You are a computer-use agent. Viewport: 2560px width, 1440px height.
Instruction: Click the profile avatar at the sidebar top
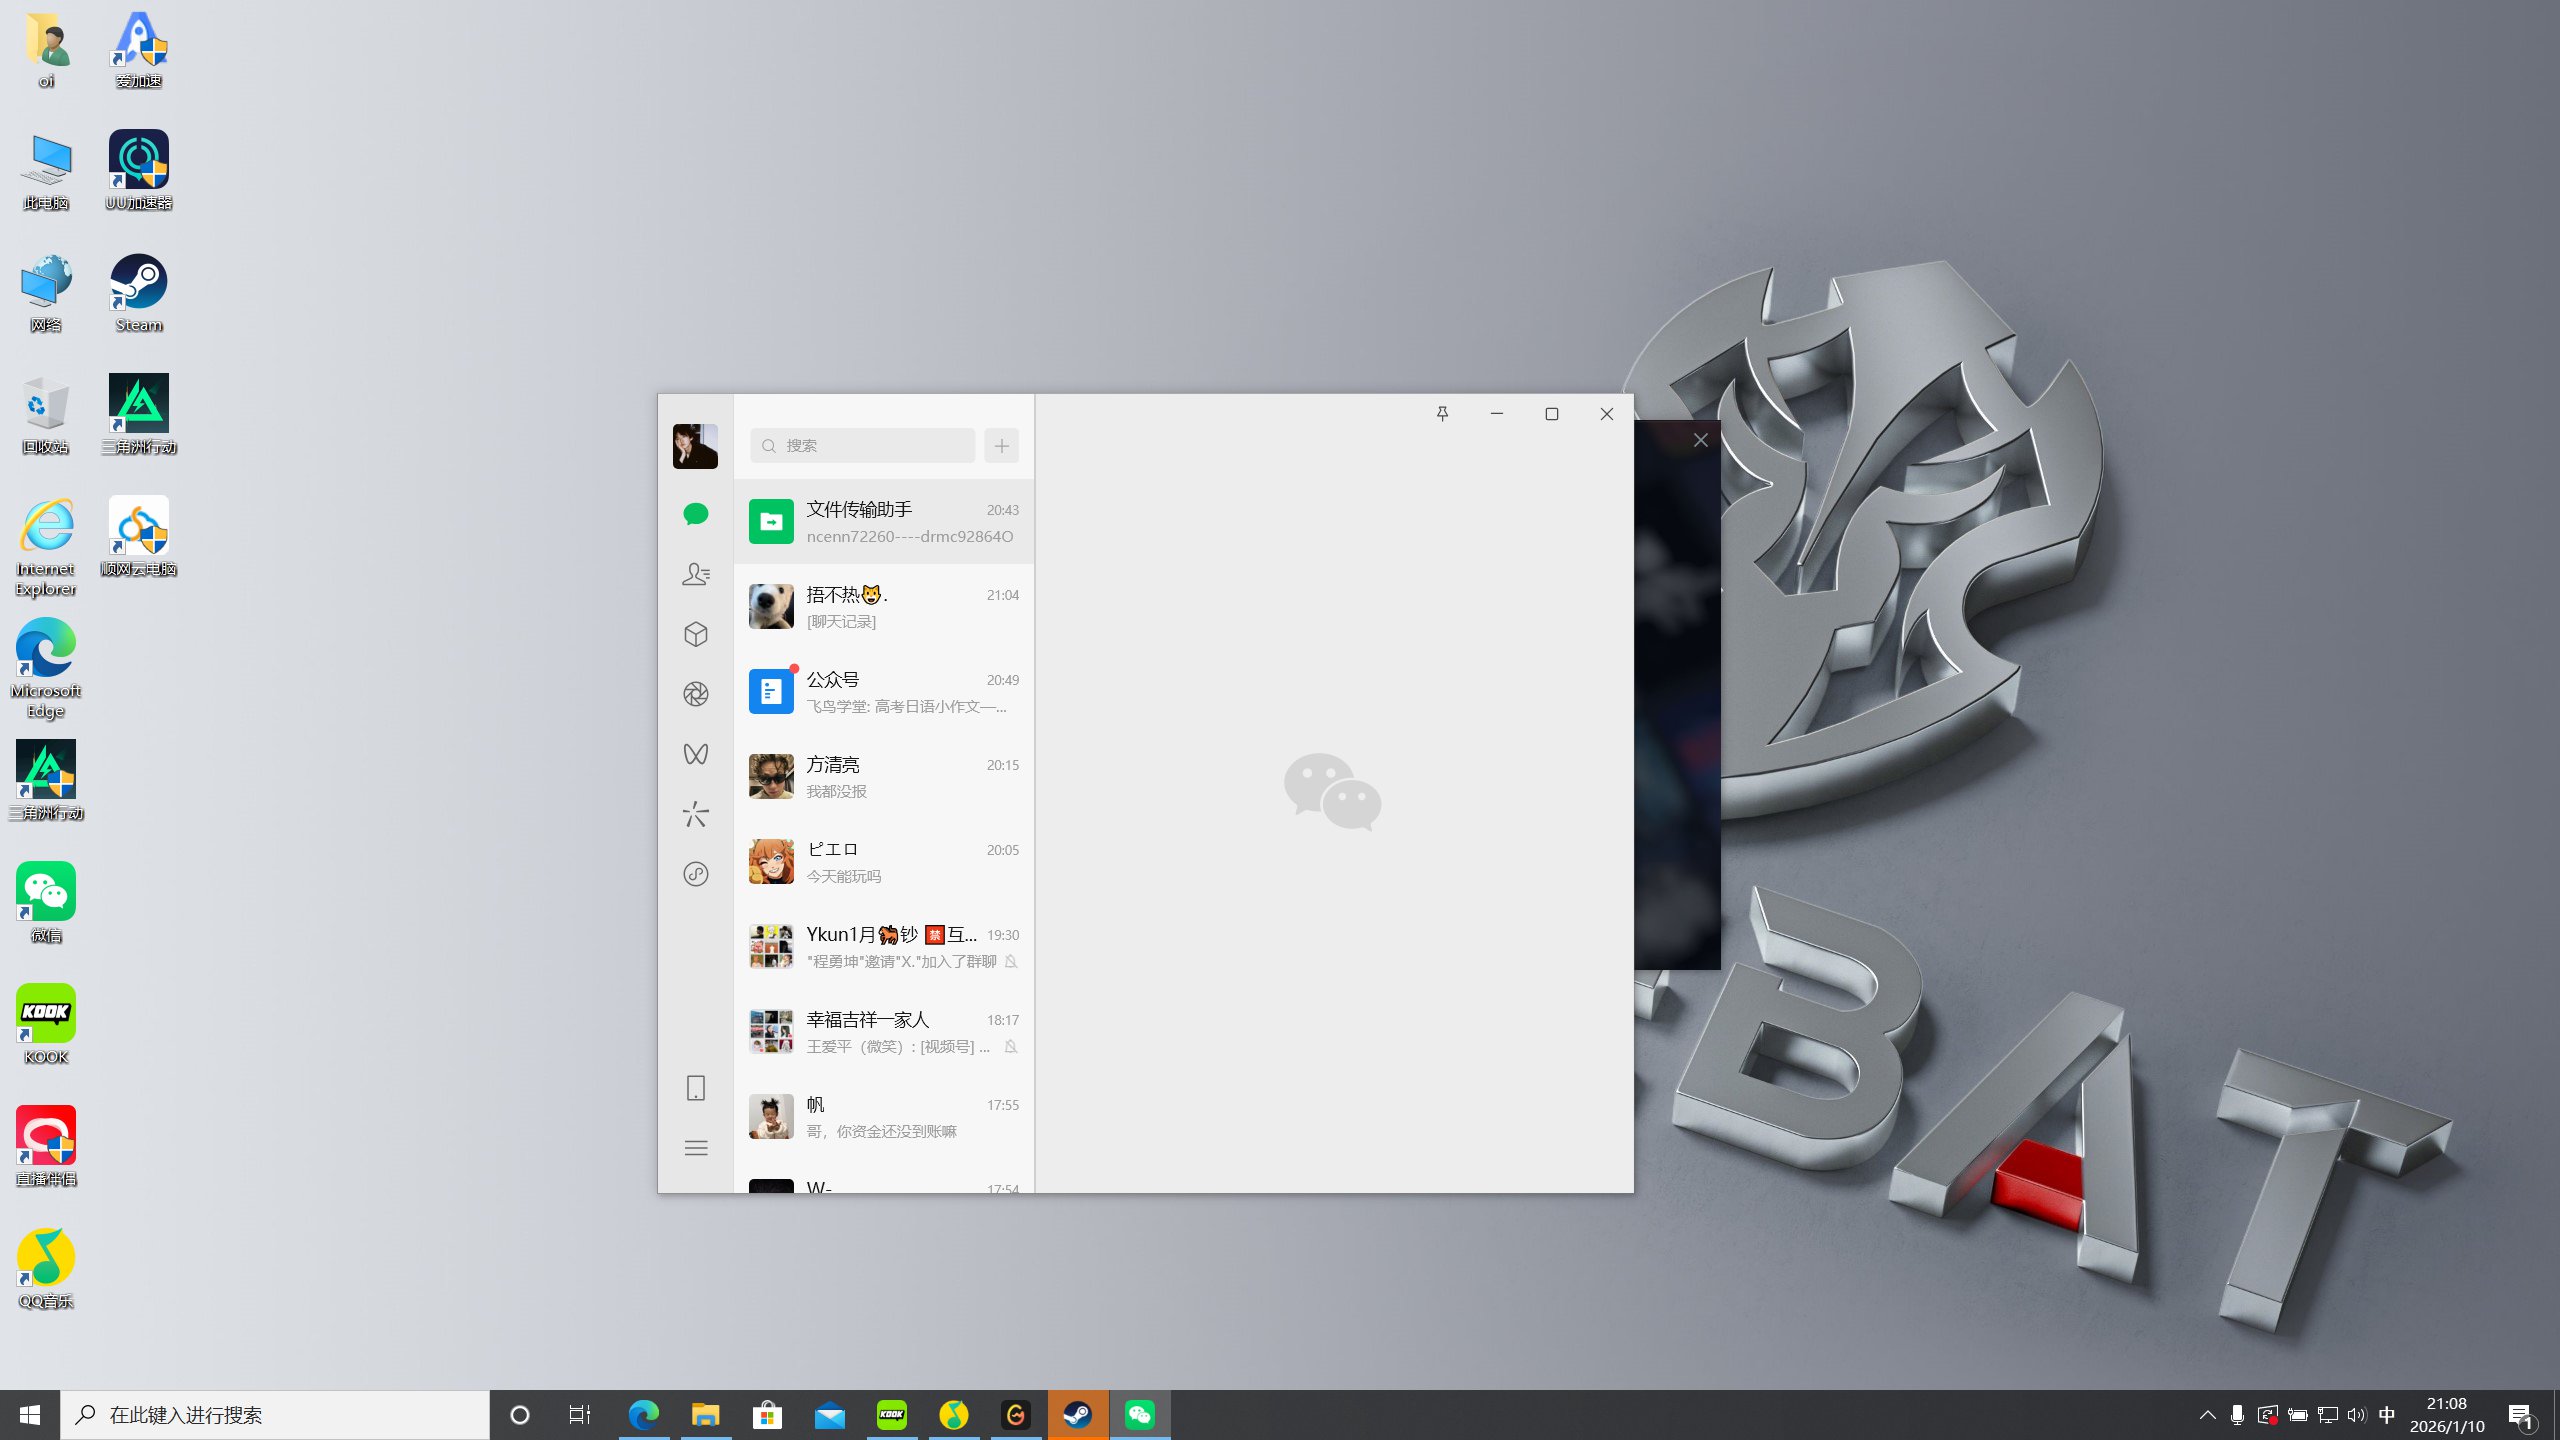(695, 446)
